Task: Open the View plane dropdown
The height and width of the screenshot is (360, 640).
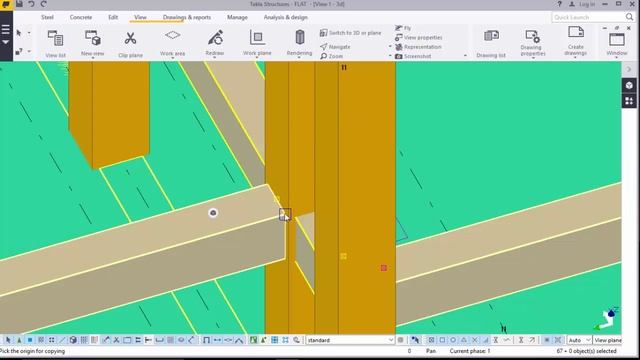Action: pyautogui.click(x=607, y=340)
